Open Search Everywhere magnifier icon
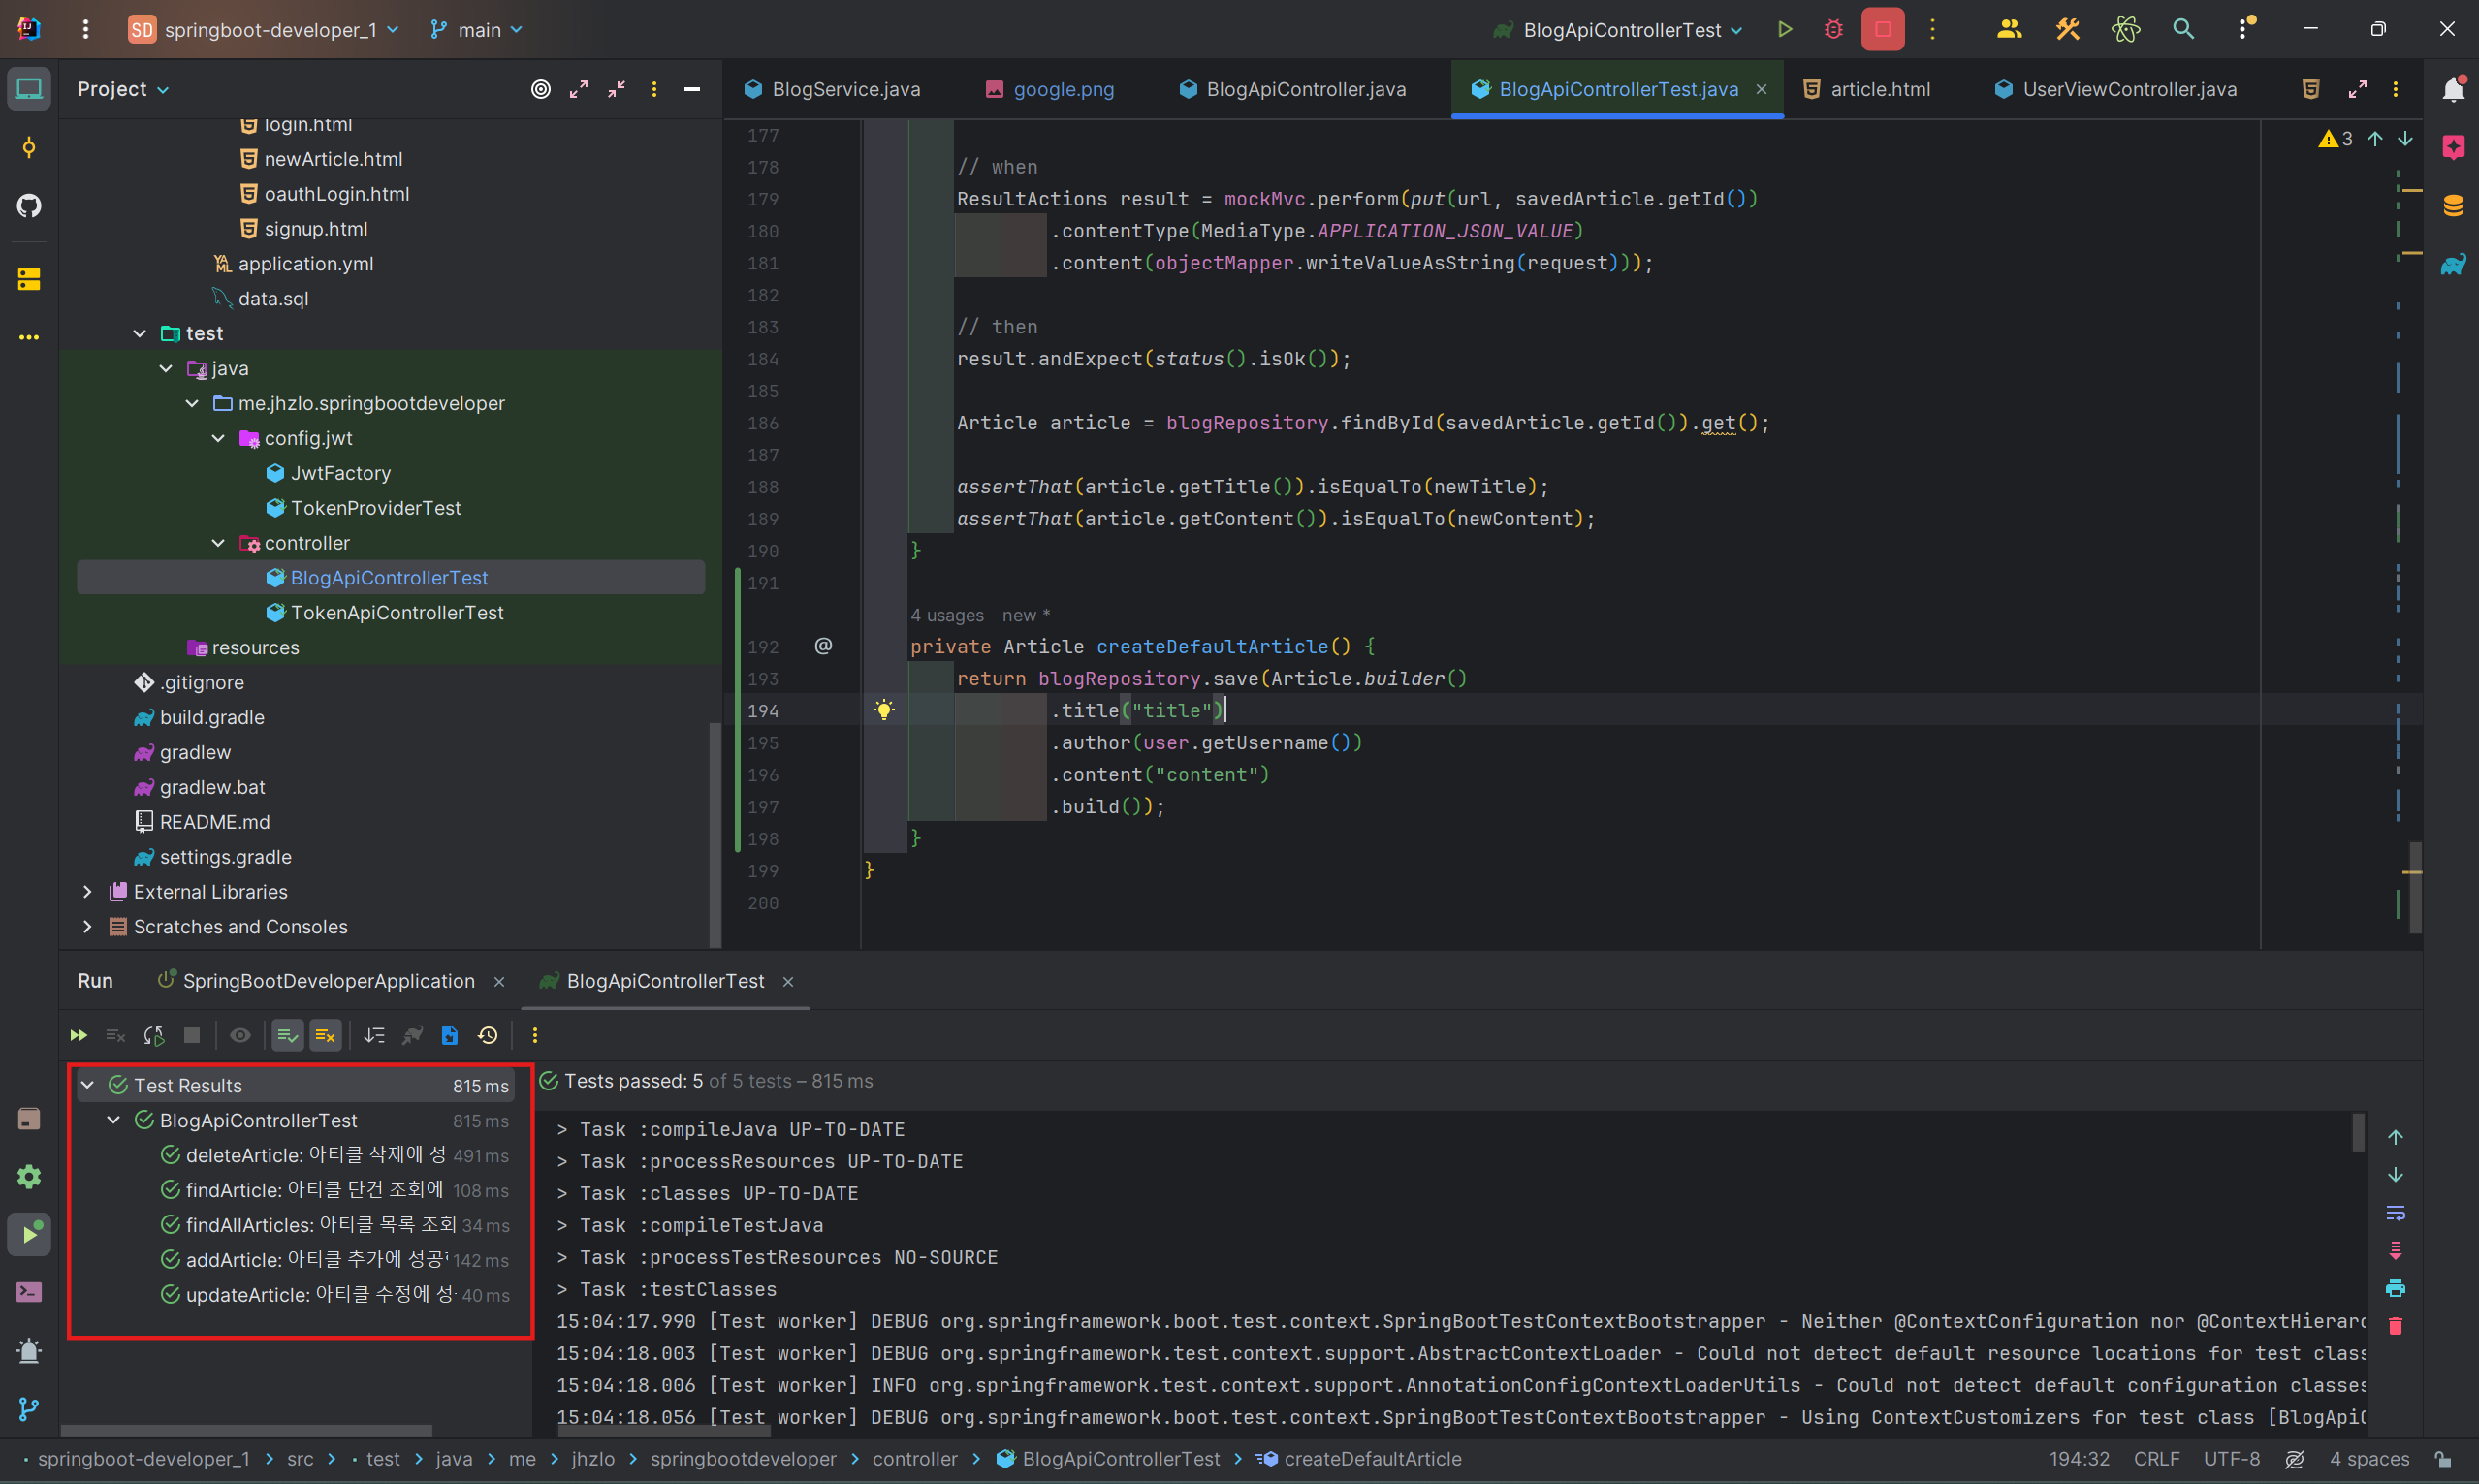2479x1484 pixels. (x=2183, y=29)
